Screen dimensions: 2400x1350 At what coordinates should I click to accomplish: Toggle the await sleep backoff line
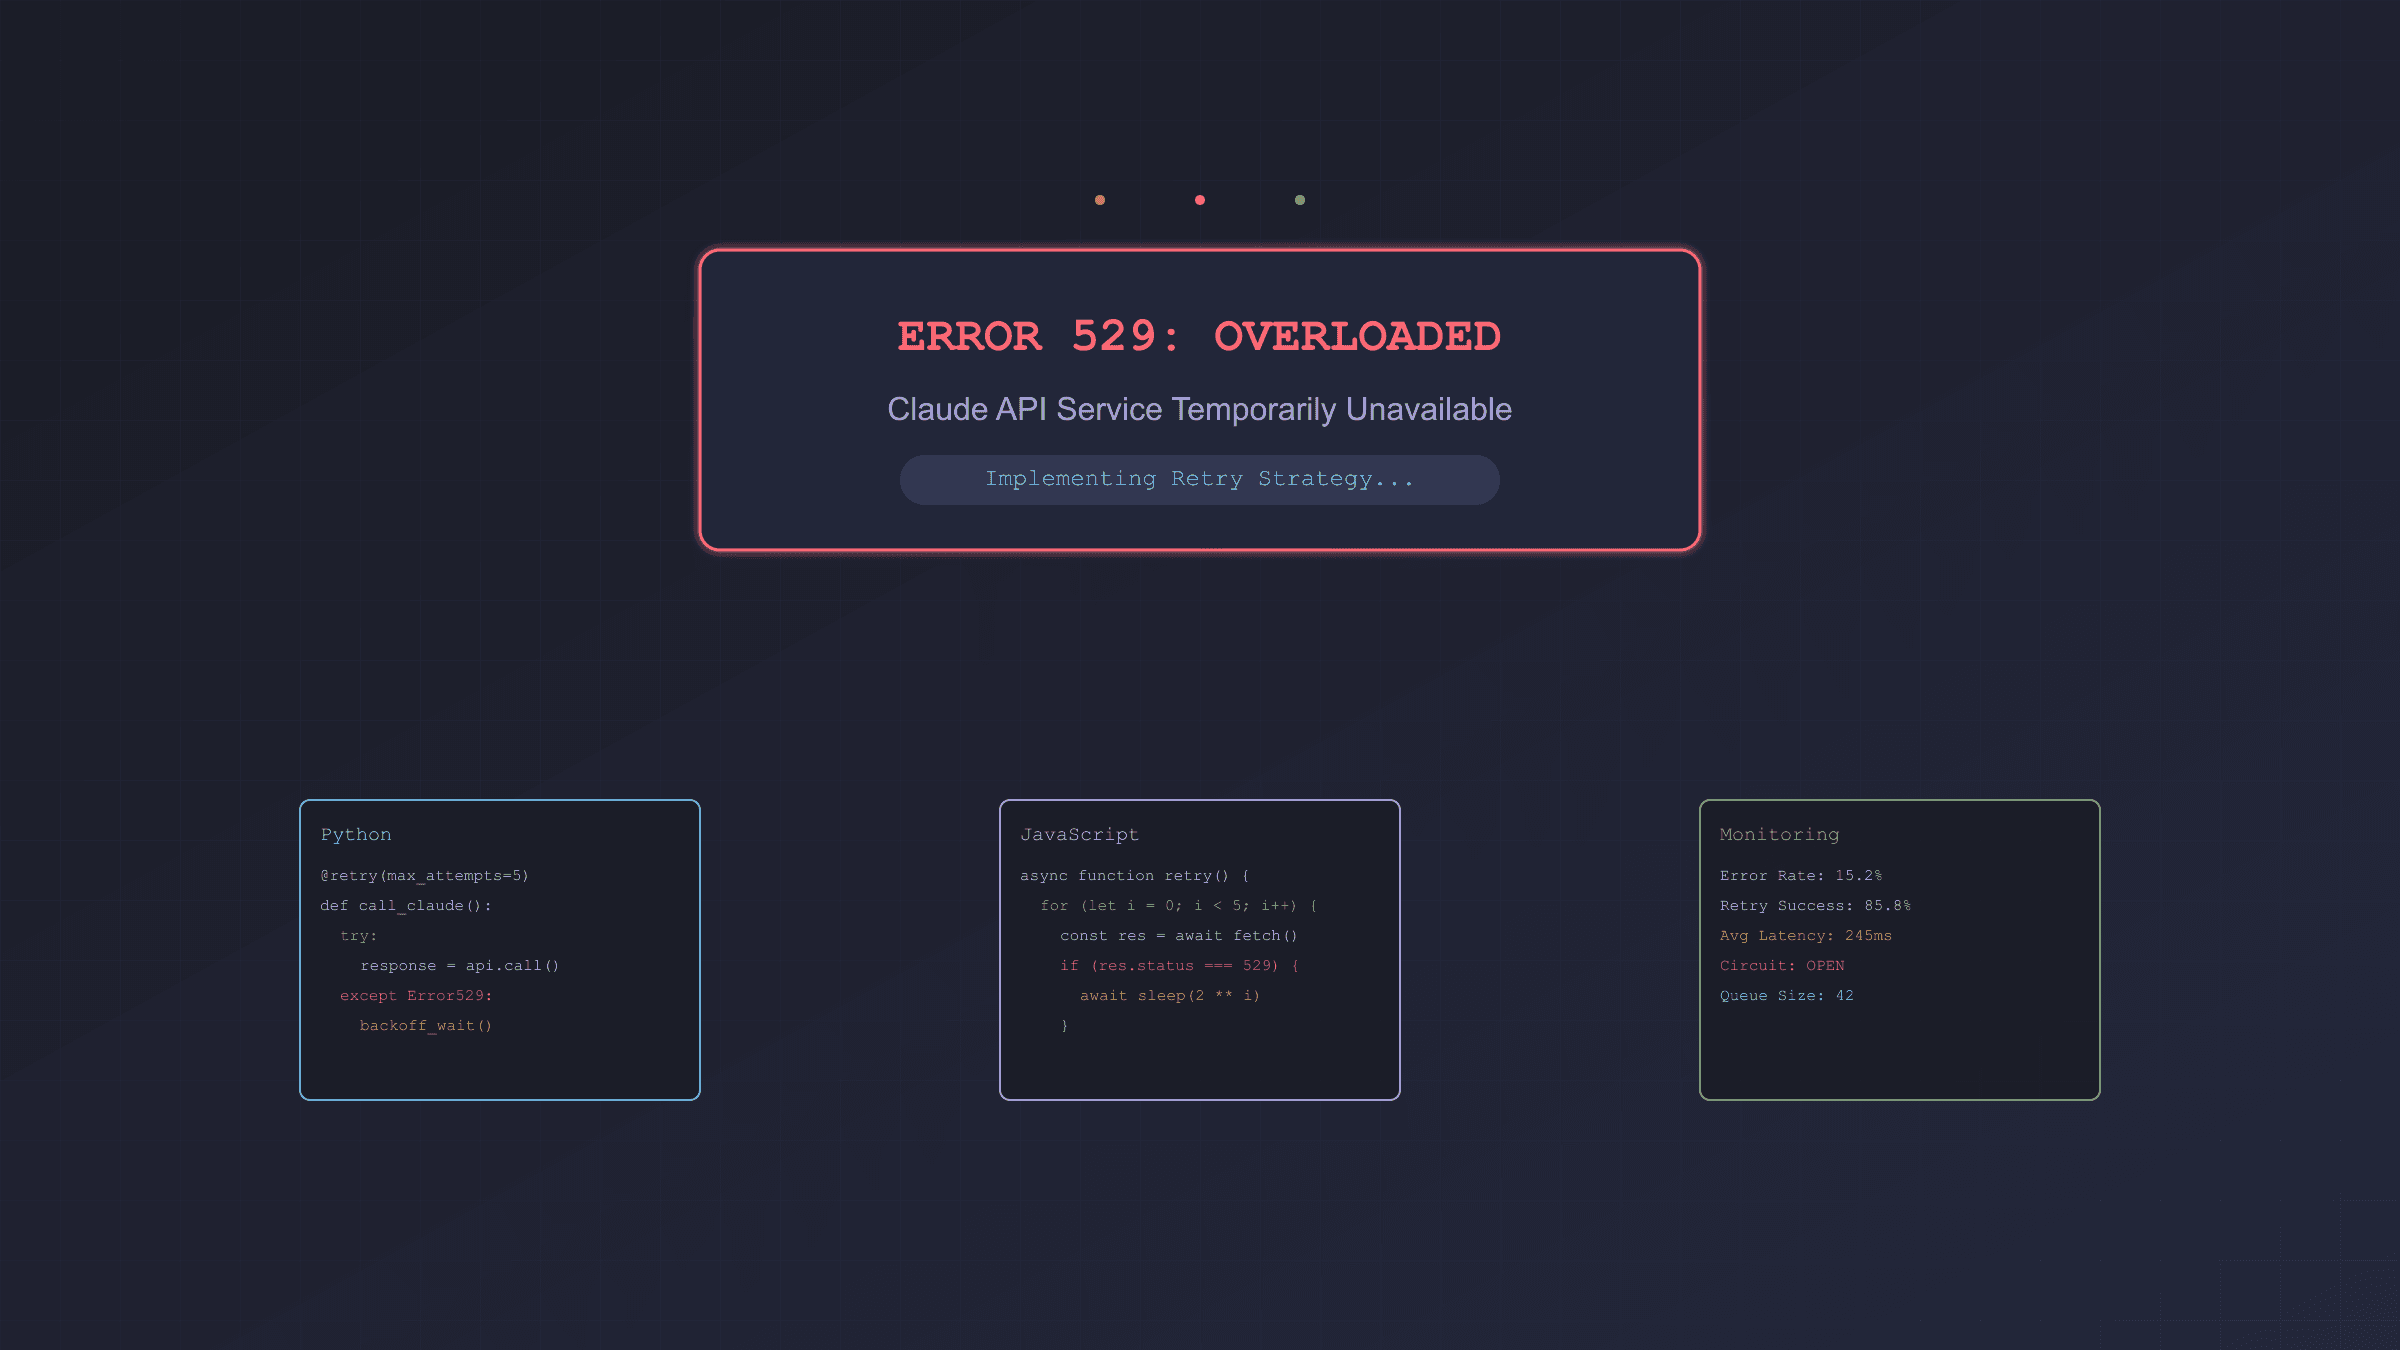coord(1168,995)
